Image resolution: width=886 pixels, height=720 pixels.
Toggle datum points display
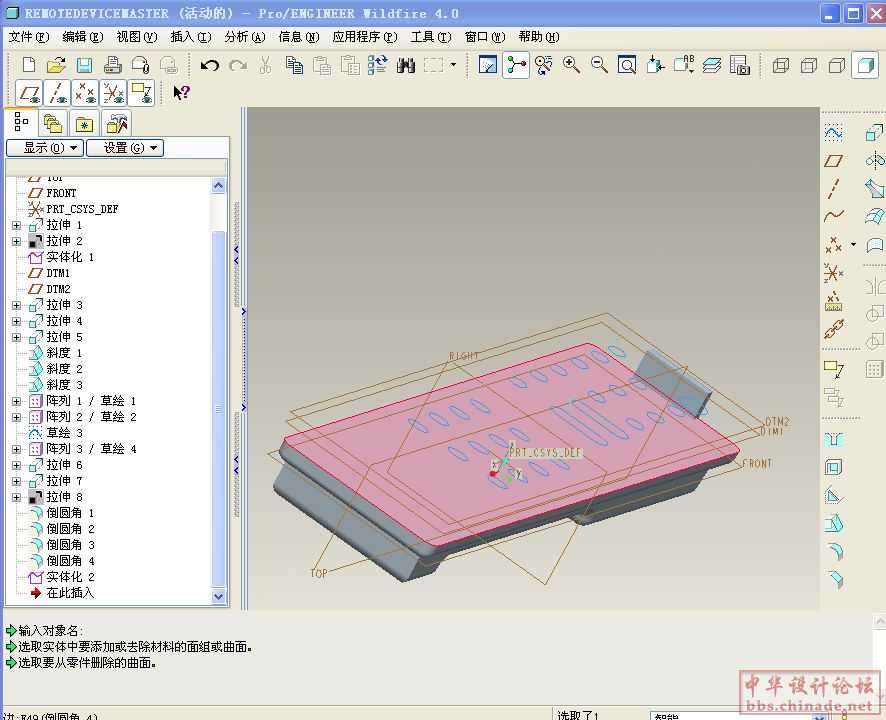(85, 93)
